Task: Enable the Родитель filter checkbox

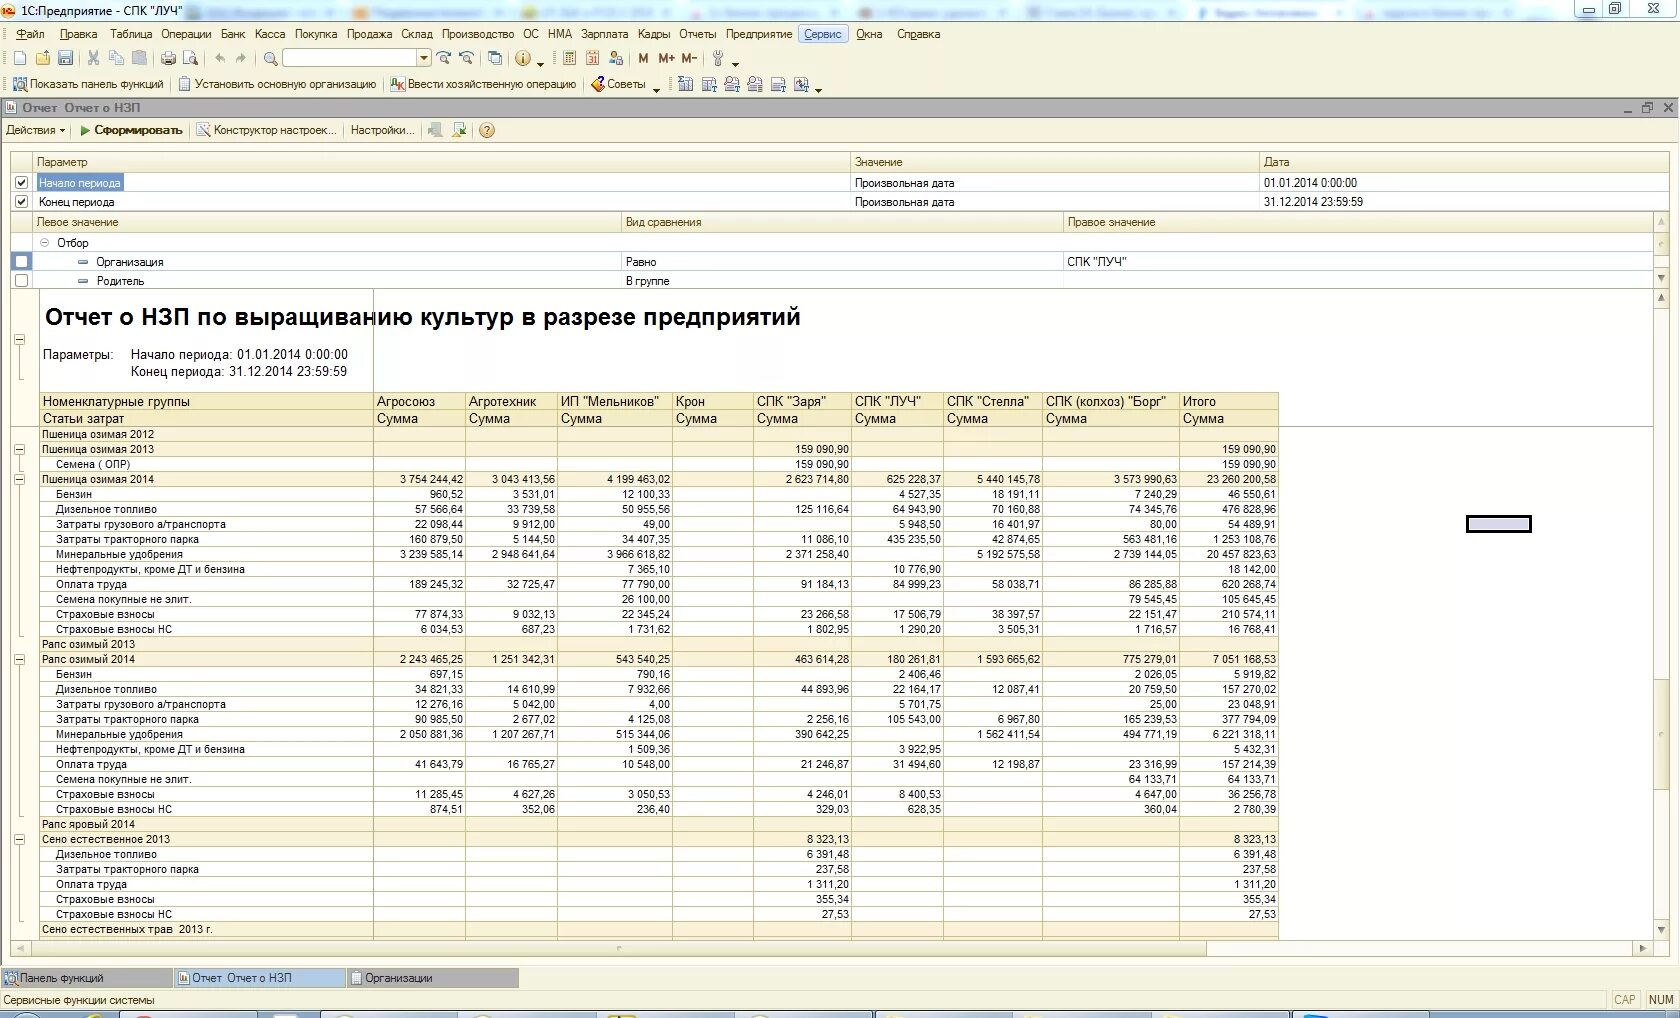Action: (21, 281)
